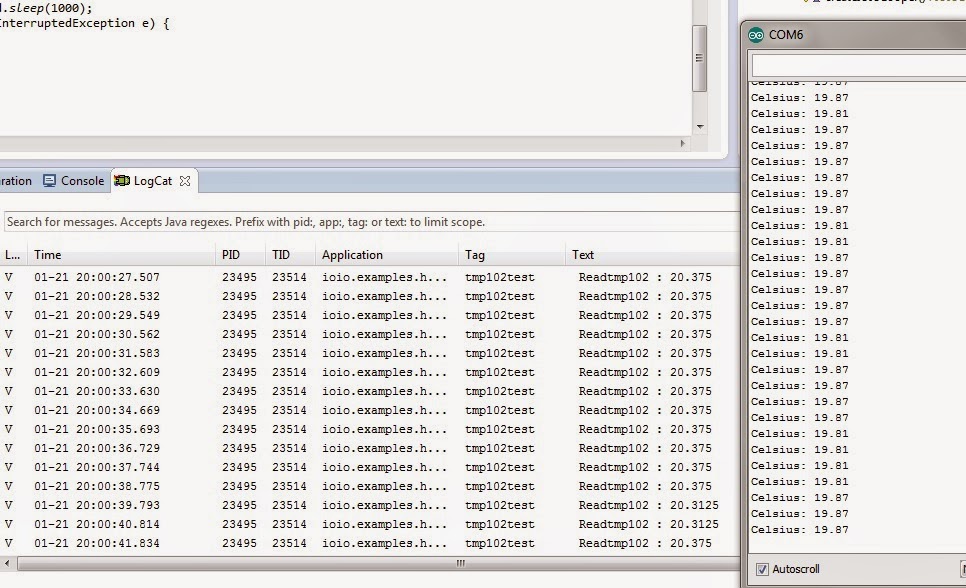
Task: Click the Arduino icon in the COM6 title bar
Action: coord(756,35)
